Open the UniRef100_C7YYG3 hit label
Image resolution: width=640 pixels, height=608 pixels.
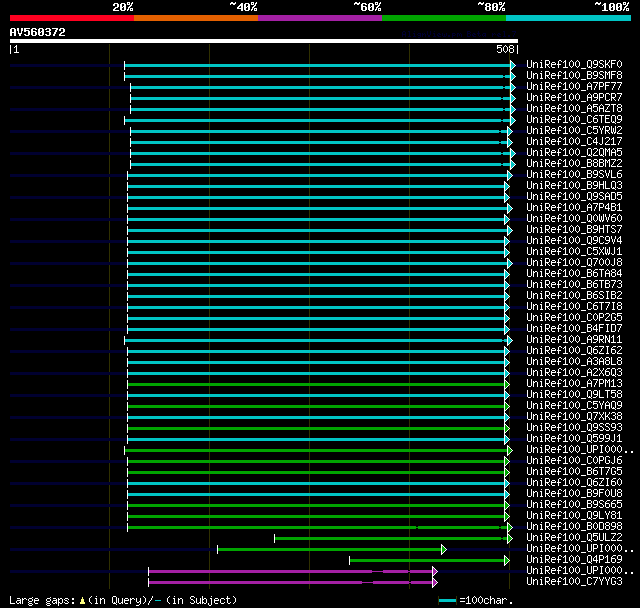coord(574,581)
